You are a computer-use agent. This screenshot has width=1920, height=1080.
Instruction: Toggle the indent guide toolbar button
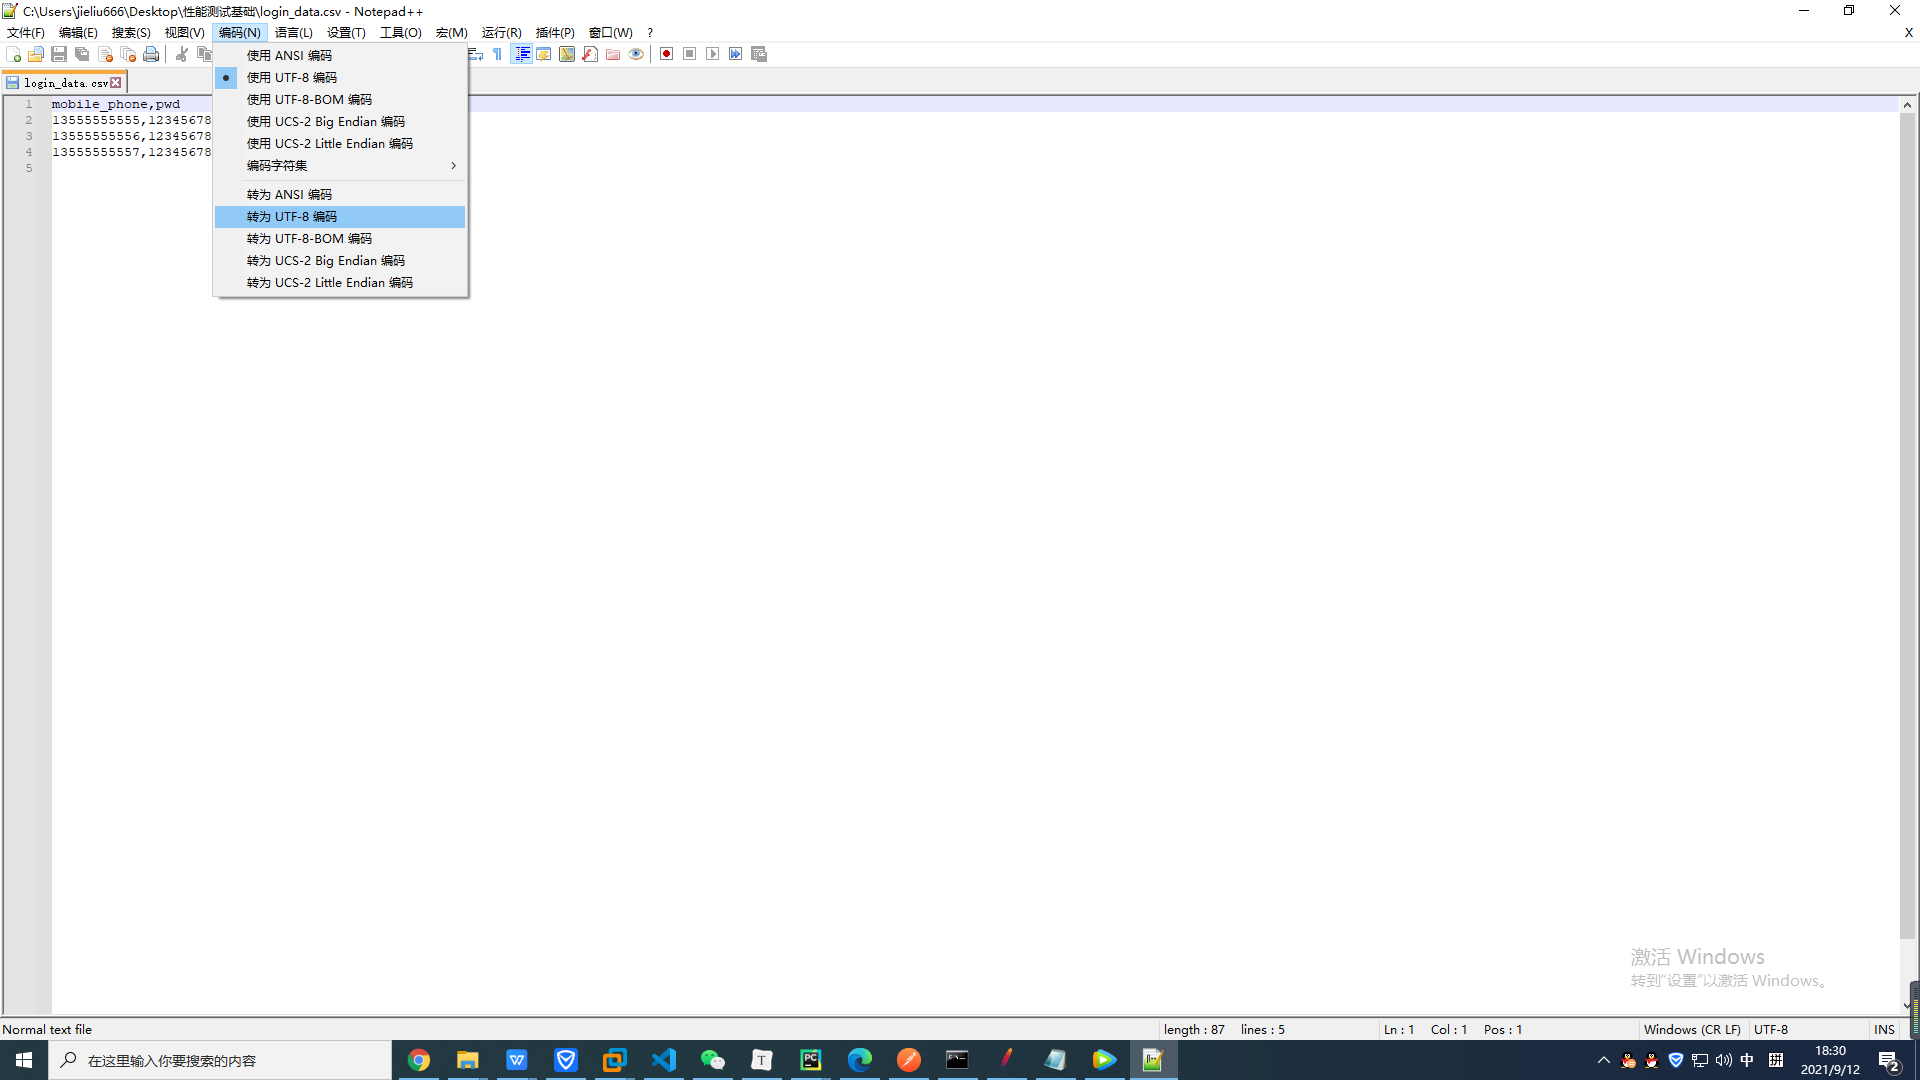522,54
